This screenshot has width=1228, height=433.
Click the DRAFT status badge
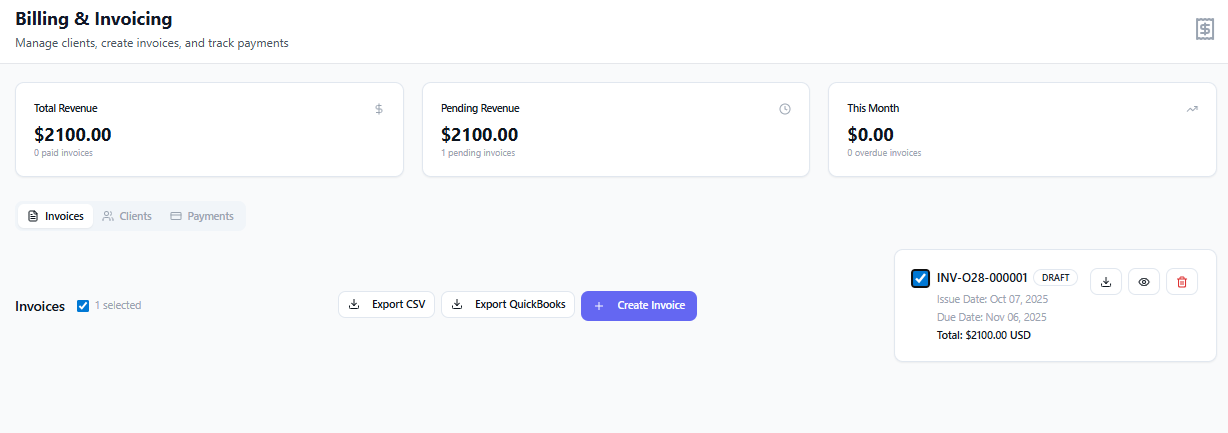click(1055, 278)
